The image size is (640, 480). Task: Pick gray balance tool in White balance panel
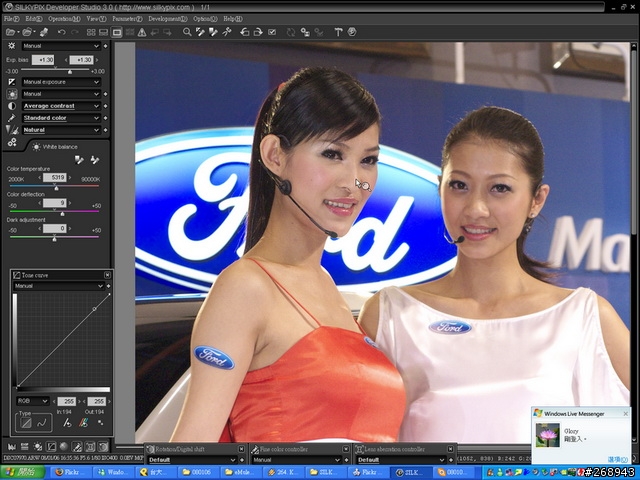click(79, 160)
